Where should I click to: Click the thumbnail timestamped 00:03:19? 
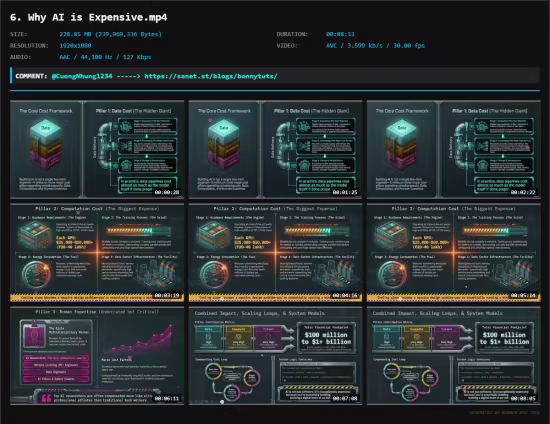coord(97,253)
